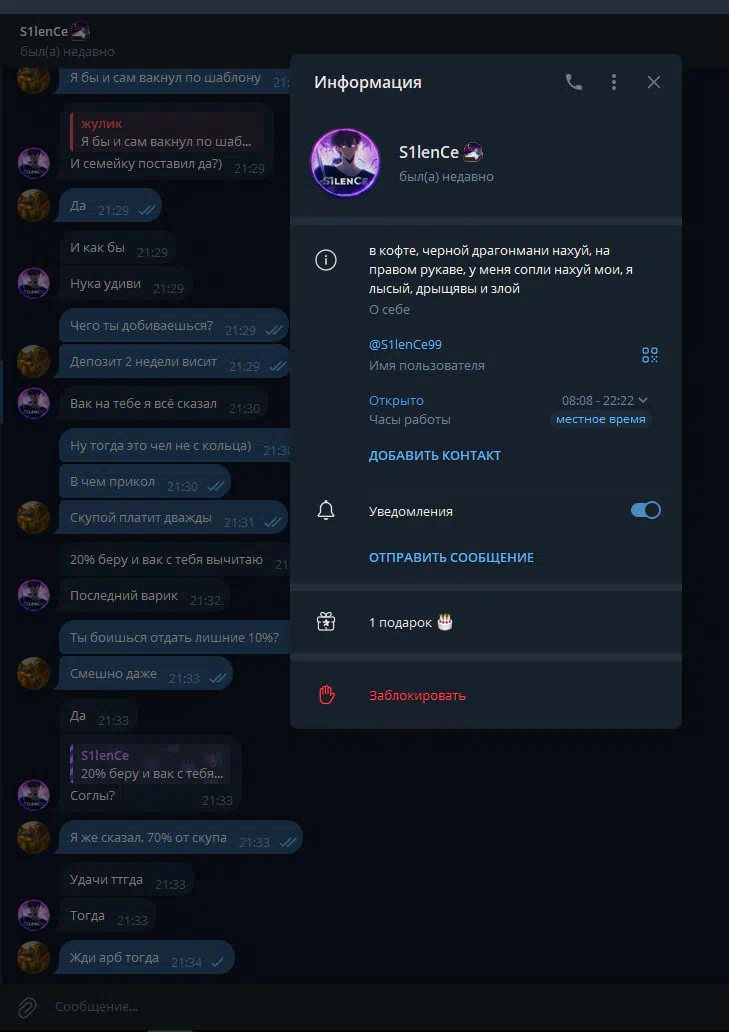
Task: Open the large S1lenCe profile avatar
Action: point(345,163)
